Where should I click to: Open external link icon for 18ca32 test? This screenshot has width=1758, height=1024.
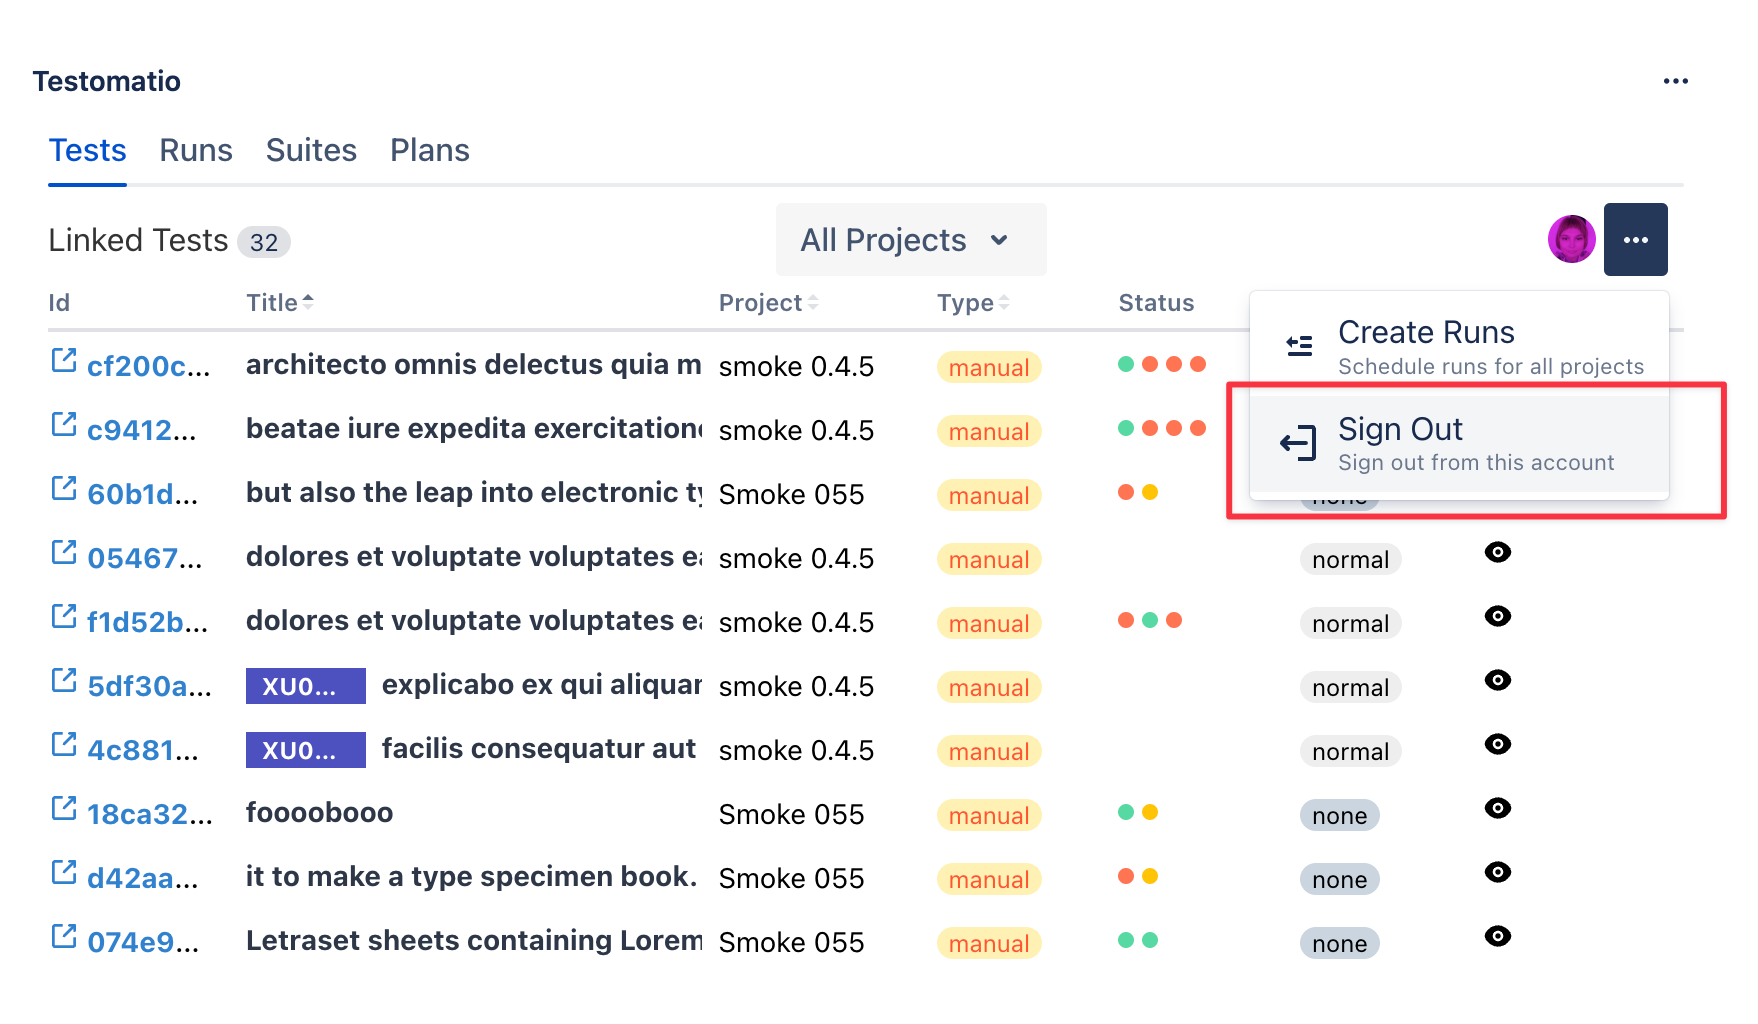pos(64,809)
